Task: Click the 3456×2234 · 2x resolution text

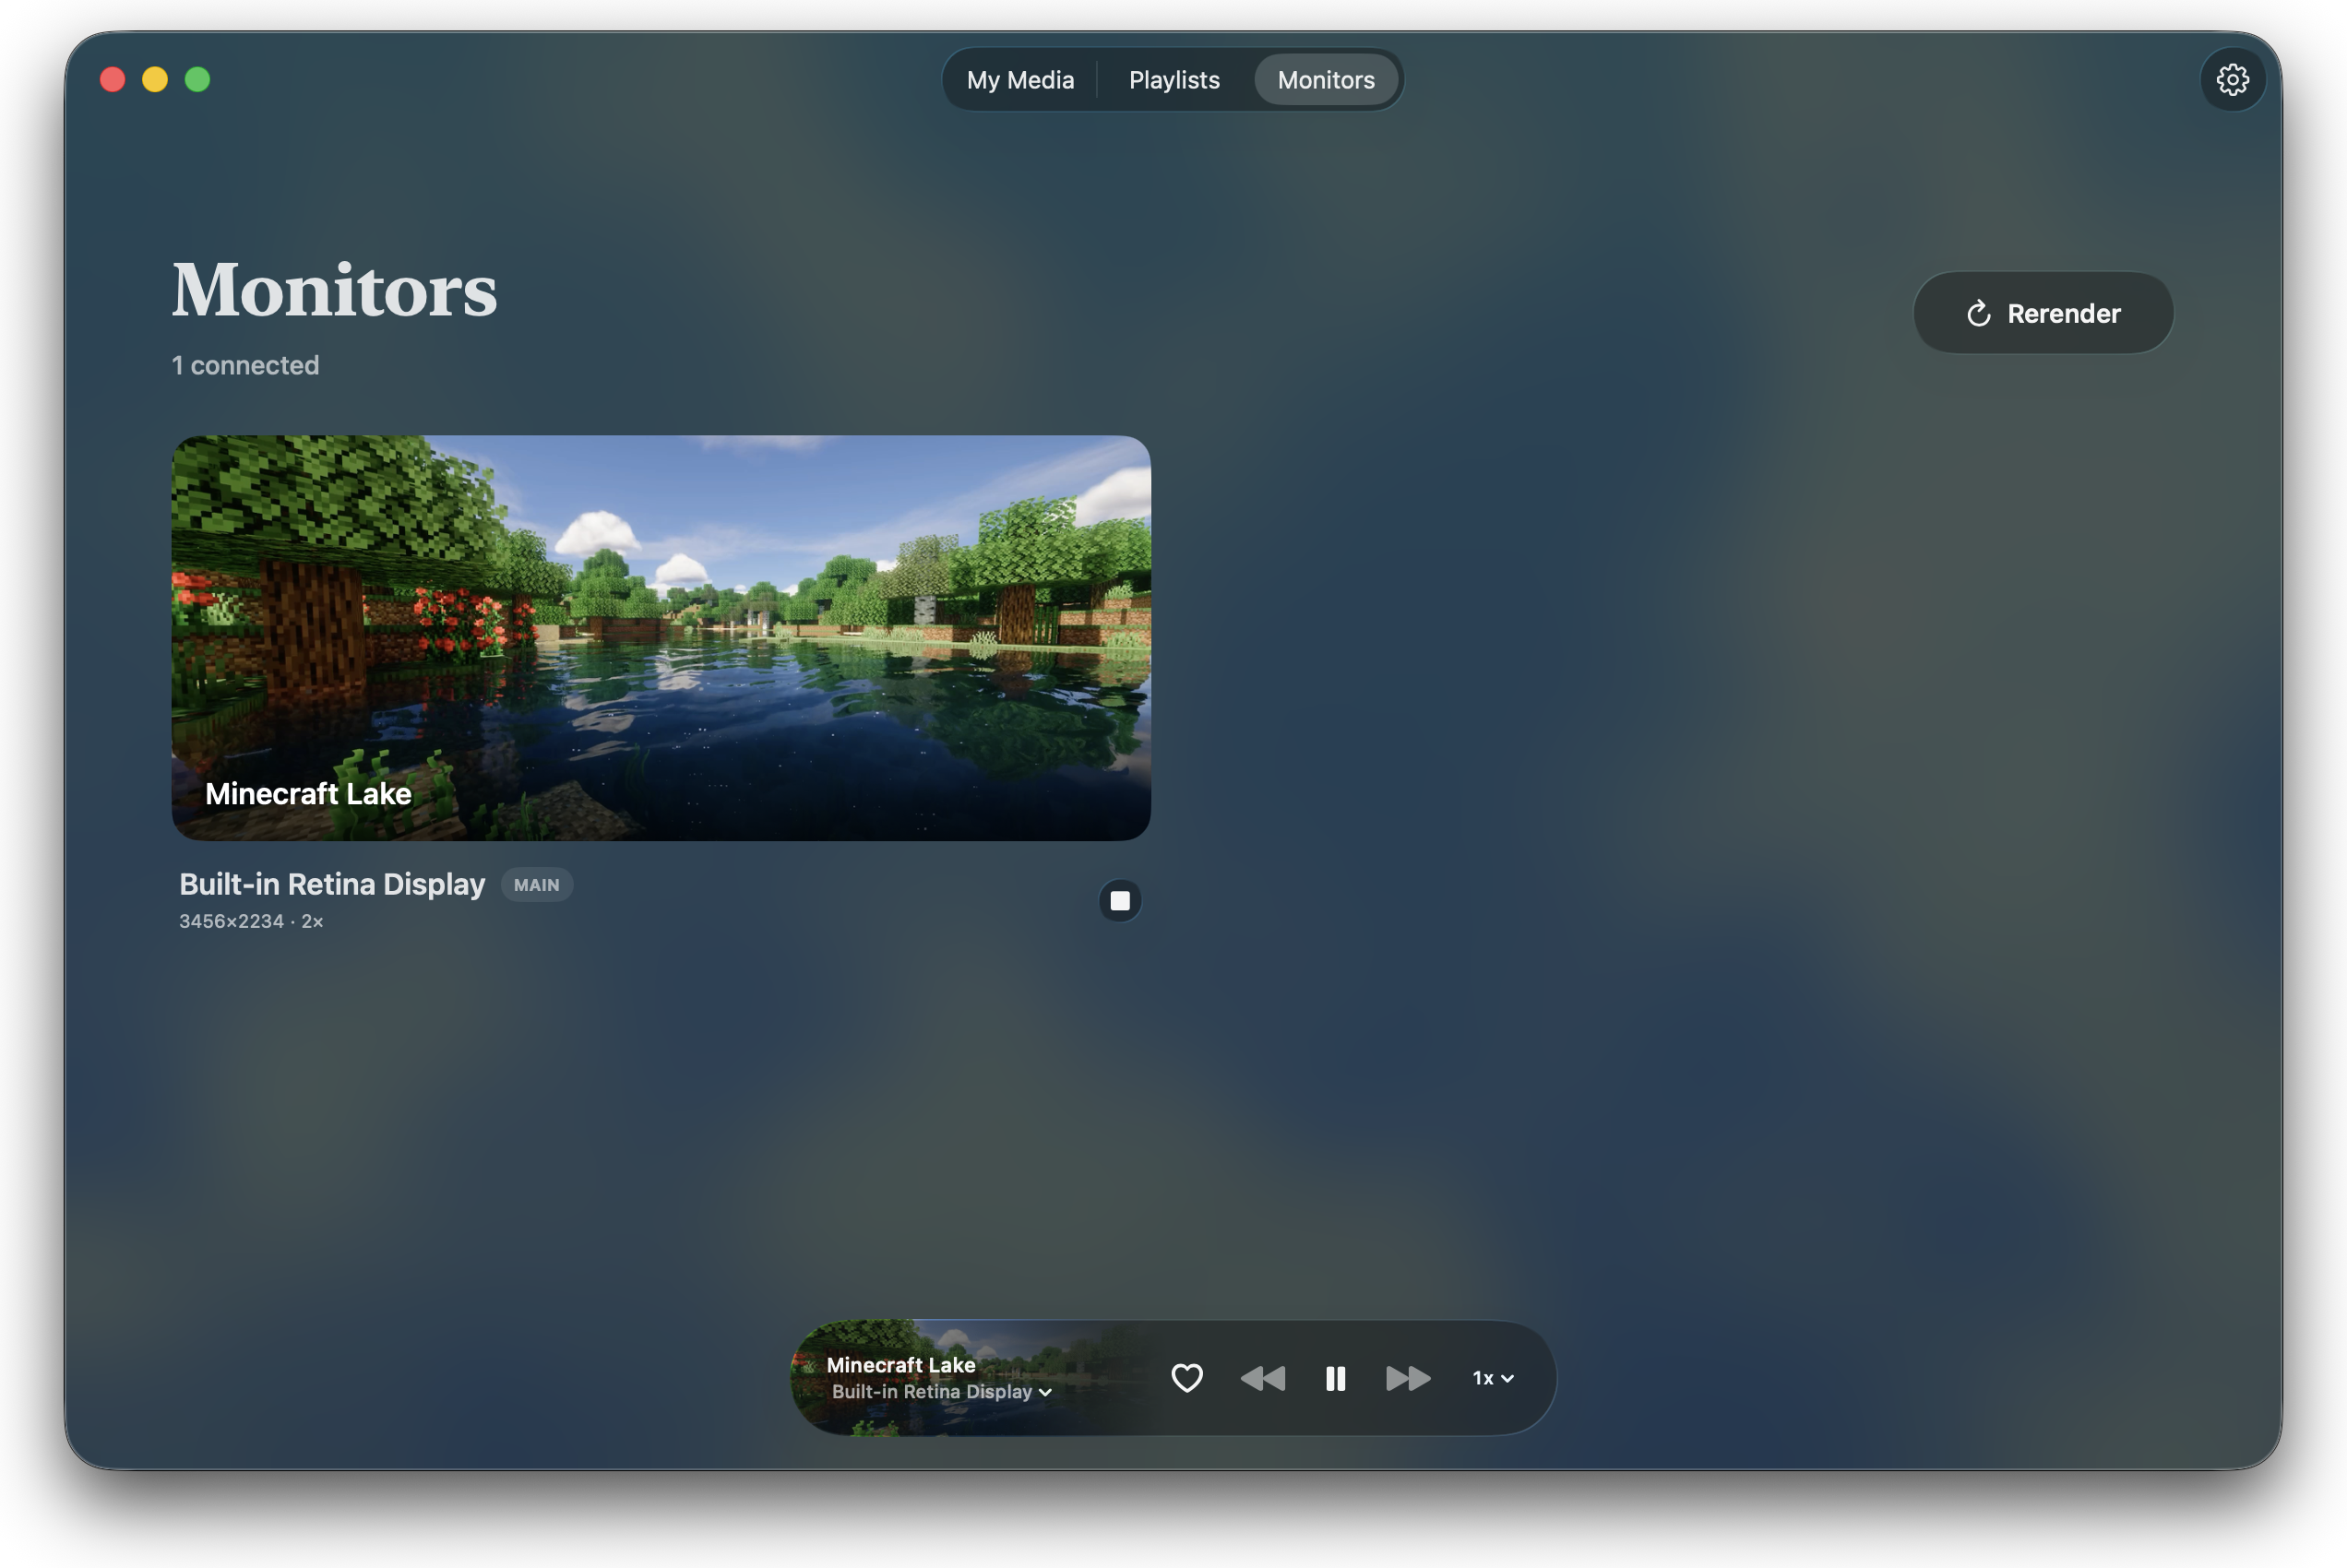Action: (x=251, y=921)
